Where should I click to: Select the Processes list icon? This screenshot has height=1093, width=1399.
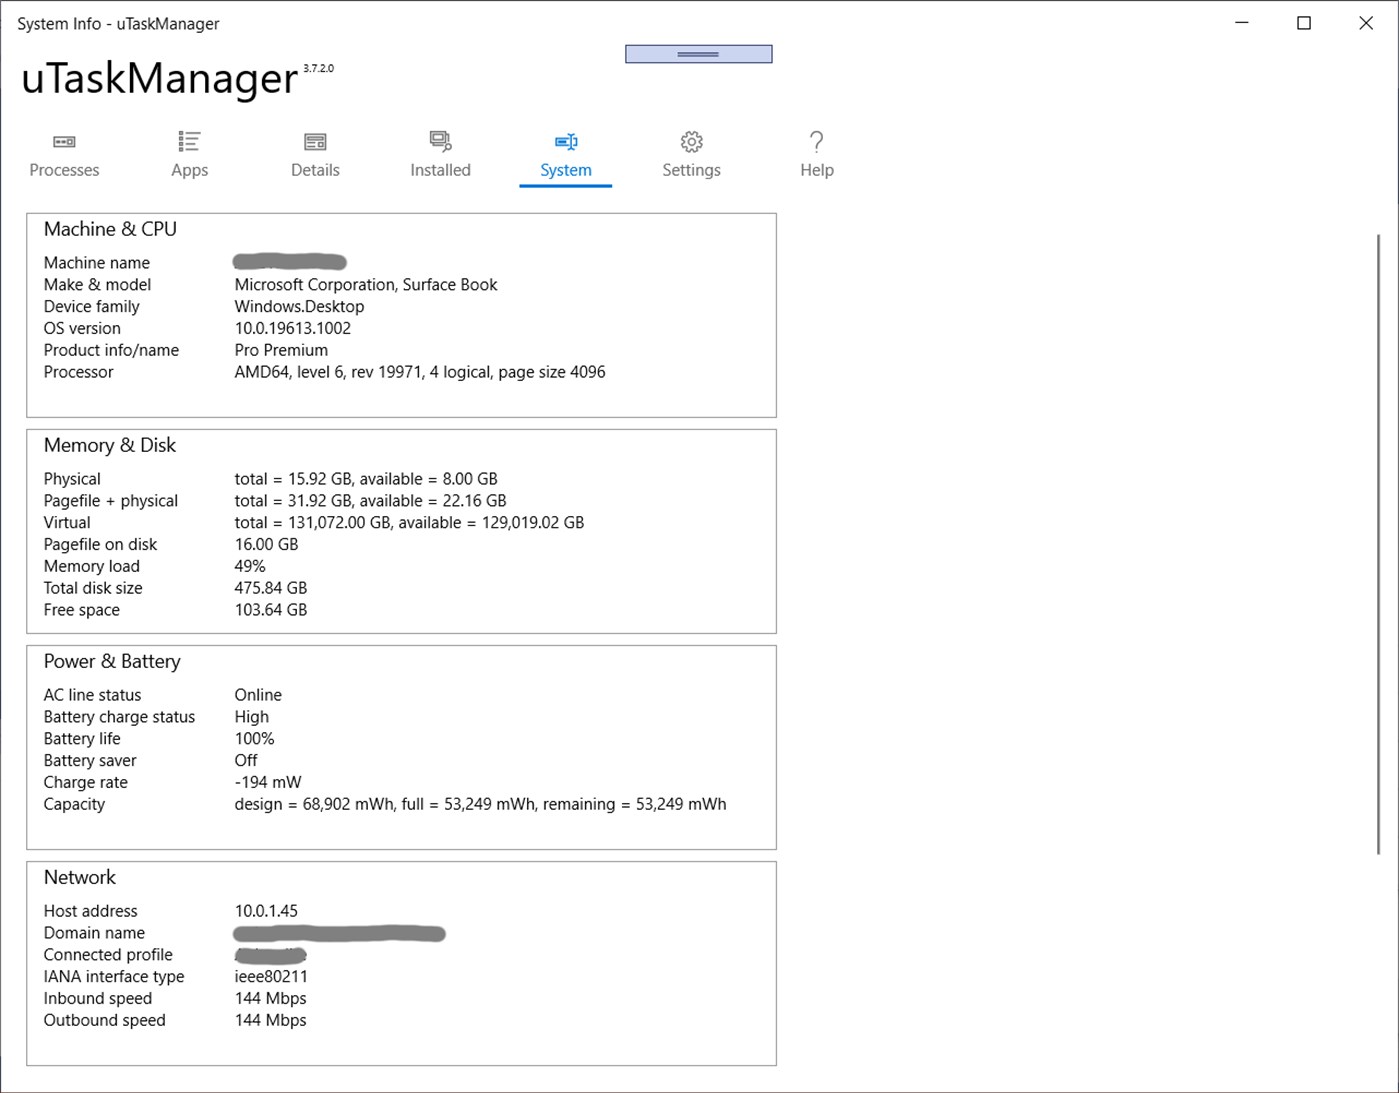click(63, 141)
